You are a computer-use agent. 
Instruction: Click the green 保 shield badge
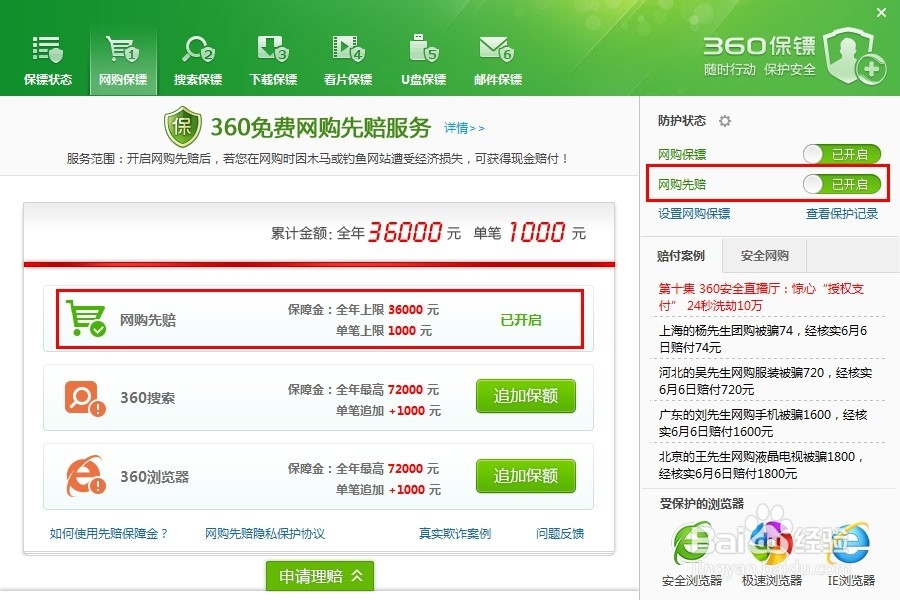click(x=183, y=126)
